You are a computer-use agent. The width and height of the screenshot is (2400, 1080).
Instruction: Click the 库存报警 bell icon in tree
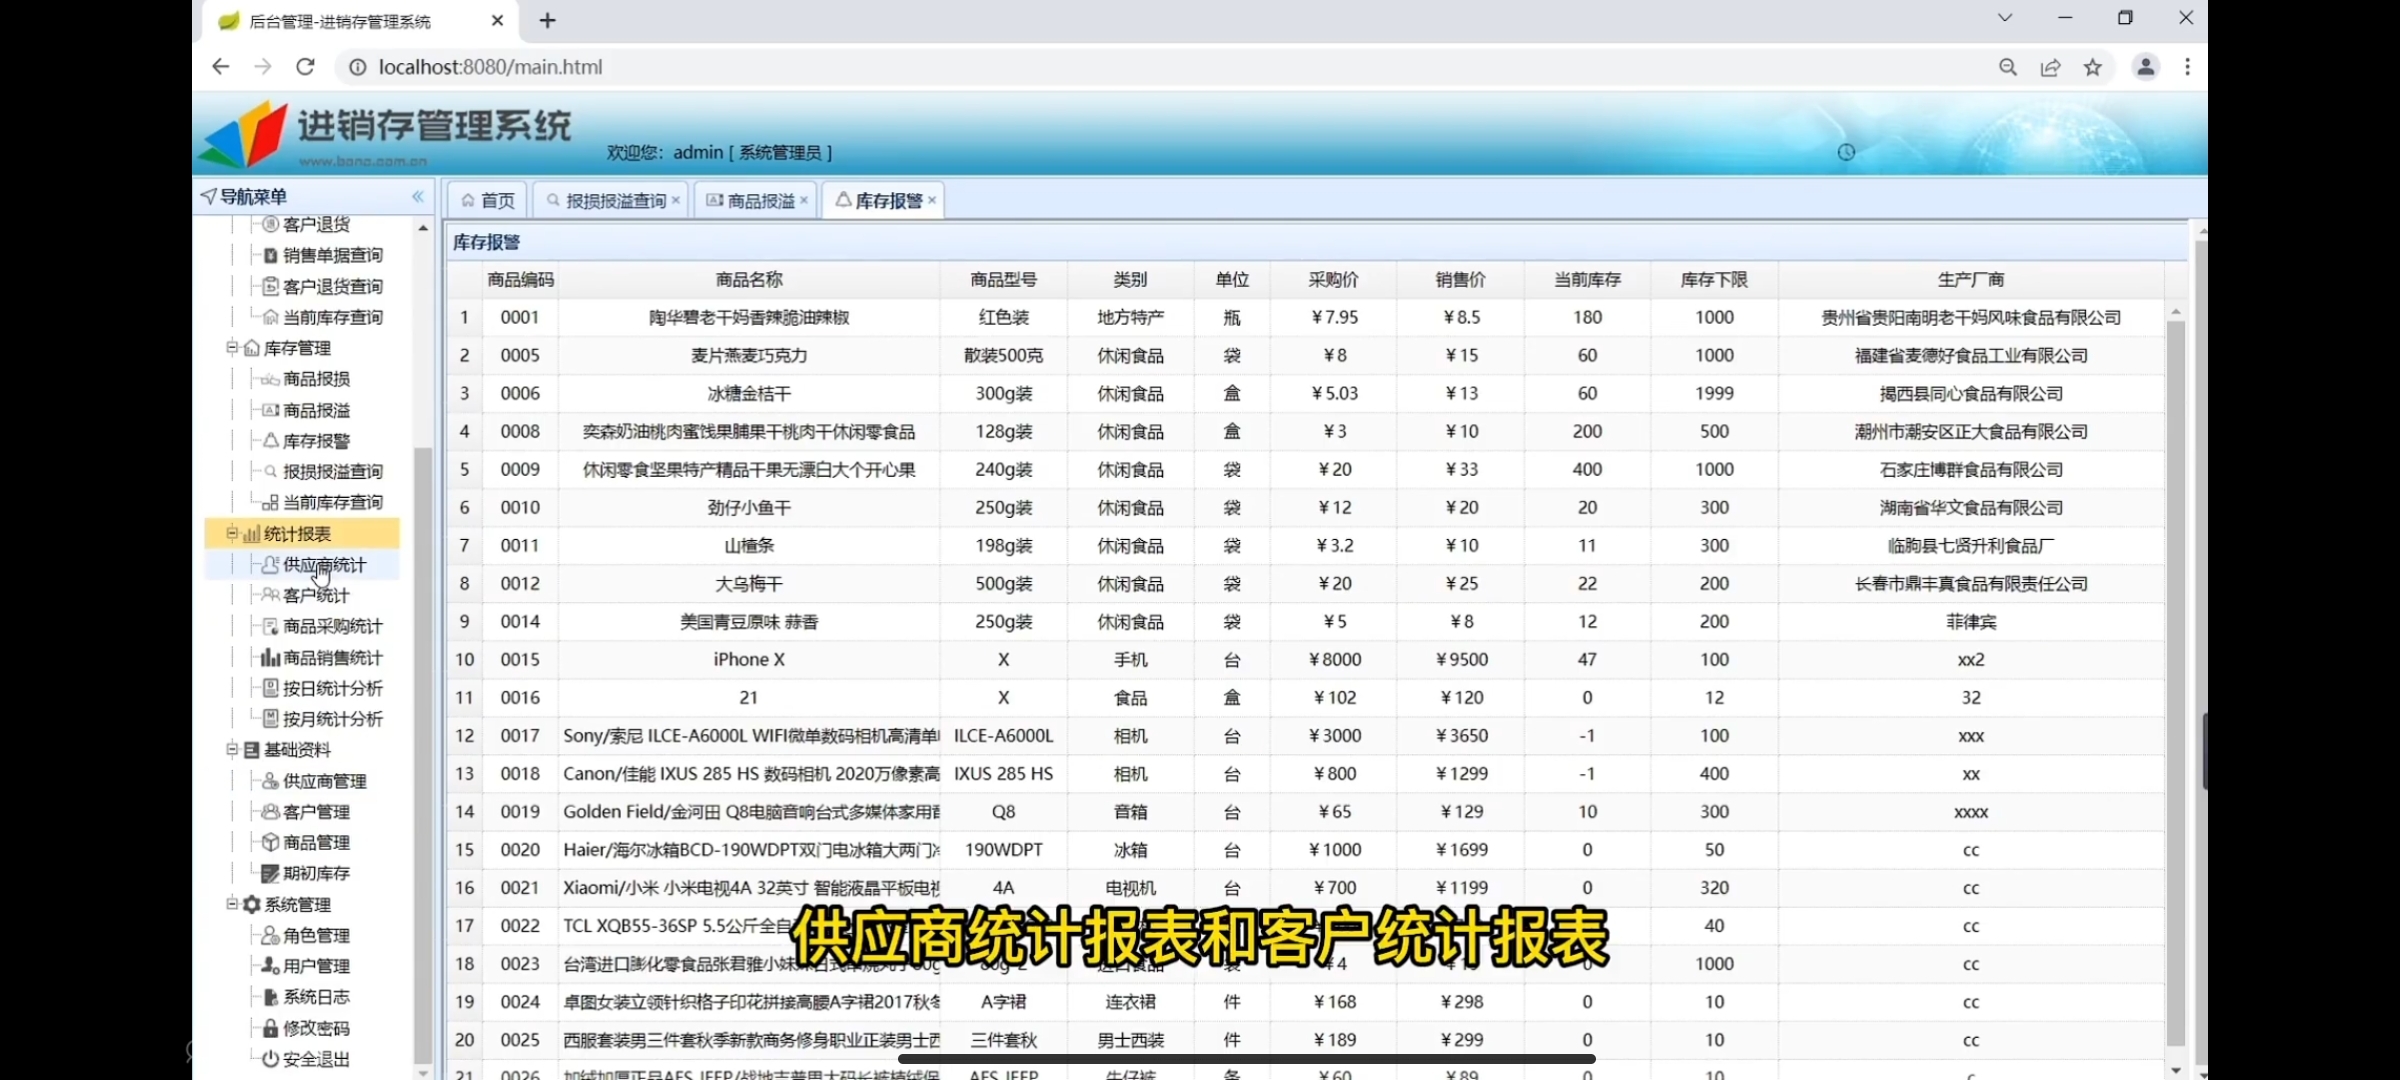point(270,440)
